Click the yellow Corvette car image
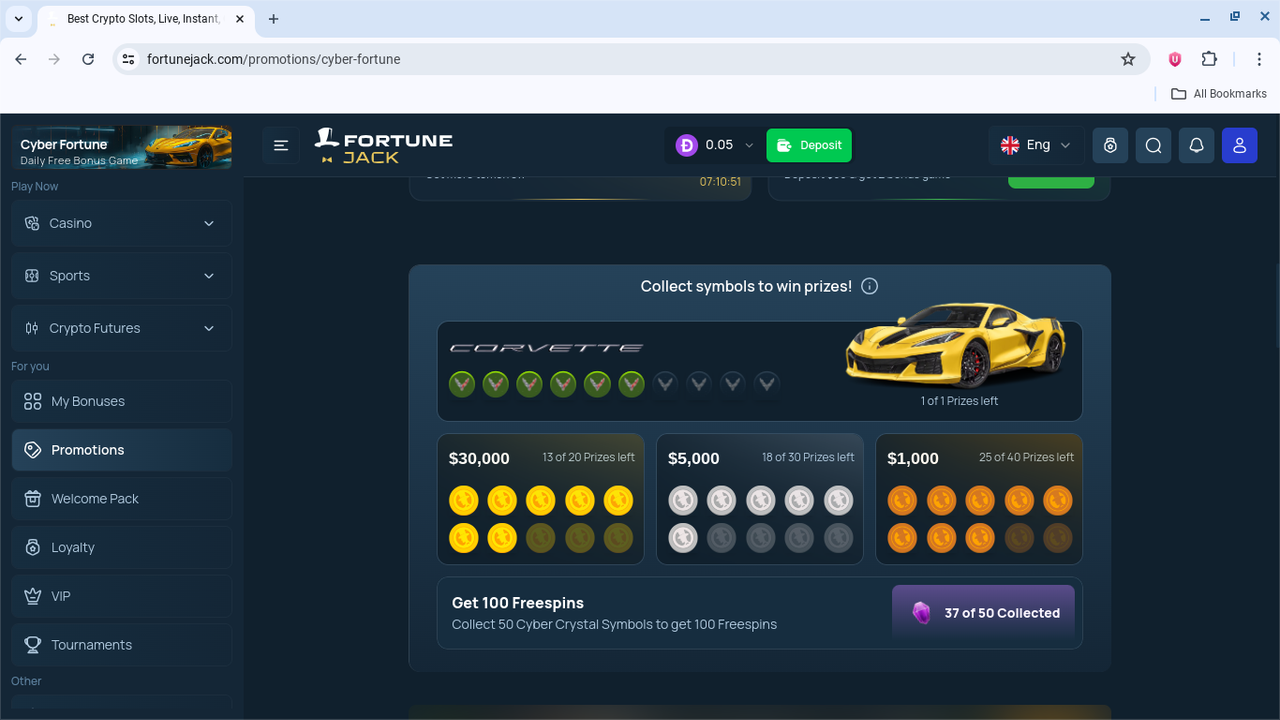The image size is (1280, 720). click(x=955, y=345)
